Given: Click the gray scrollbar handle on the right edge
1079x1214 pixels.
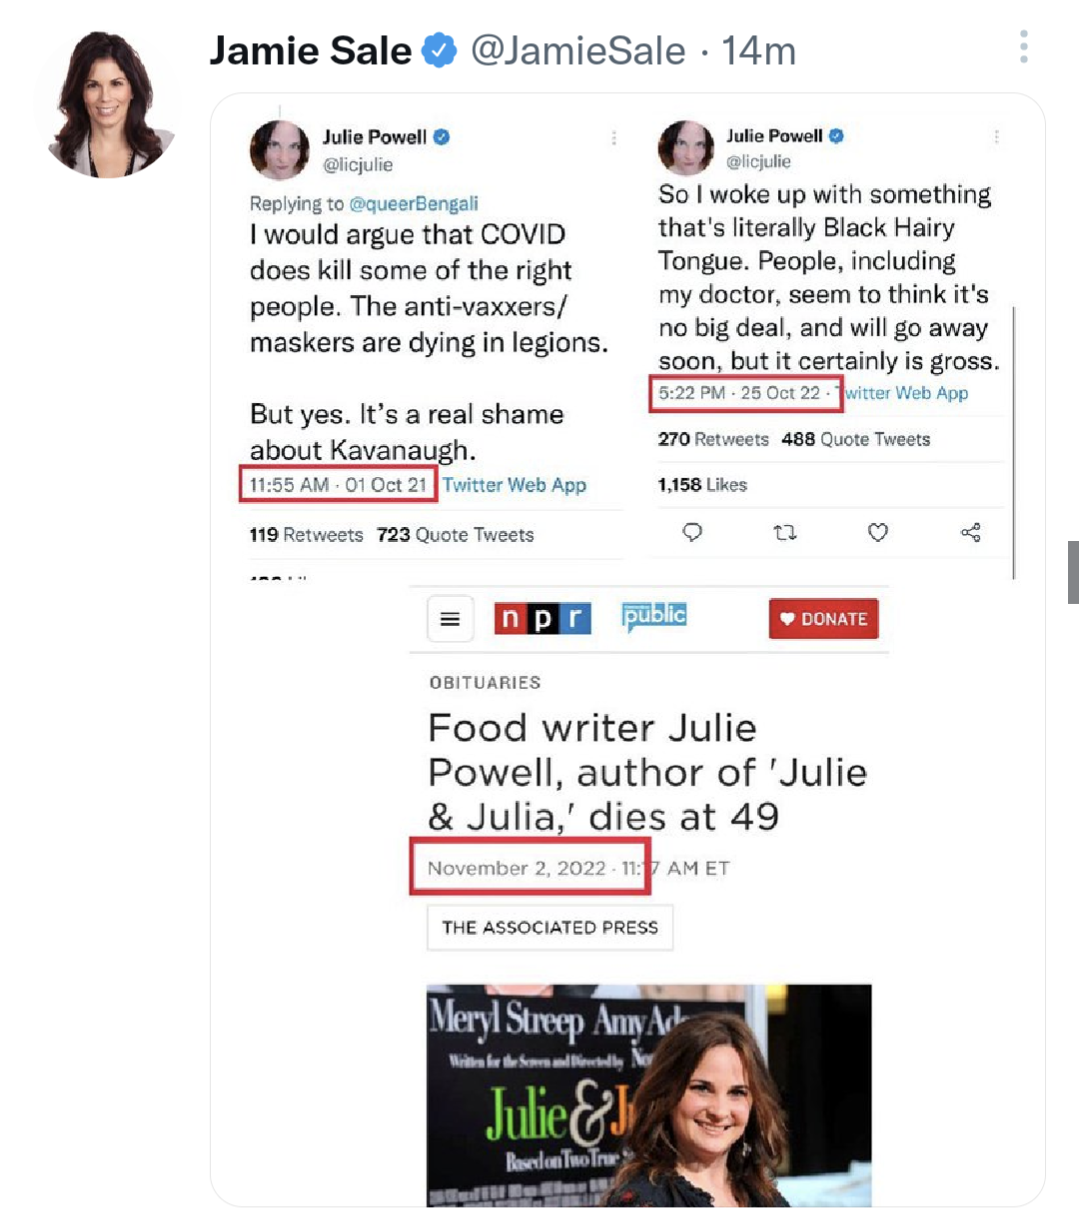Looking at the screenshot, I should coord(1073,572).
